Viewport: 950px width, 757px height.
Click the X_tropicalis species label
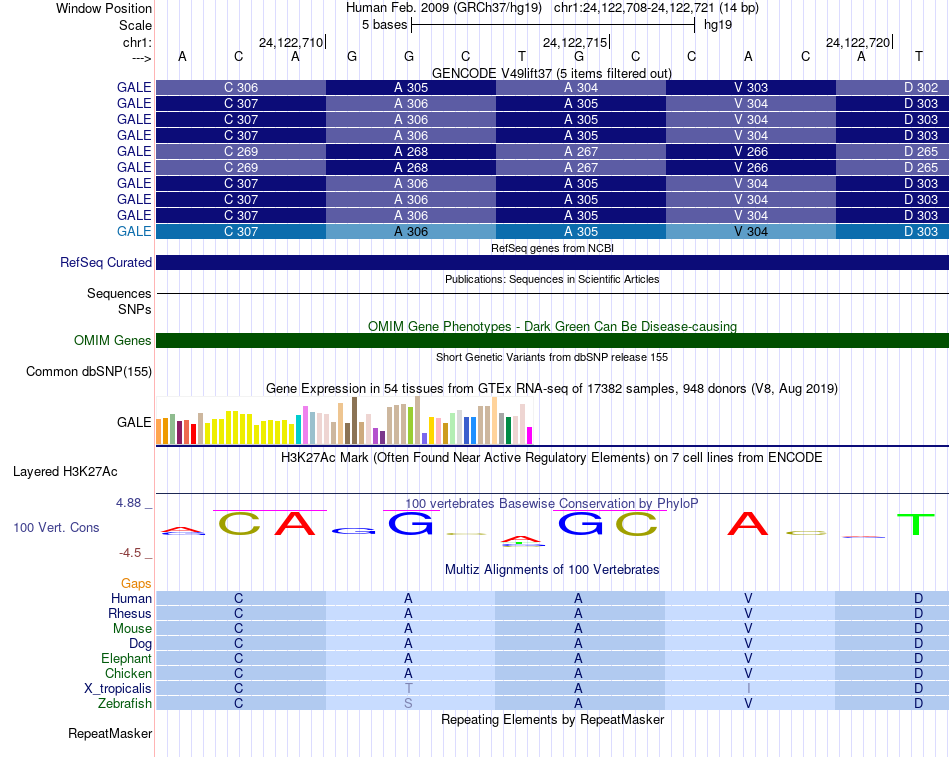tap(118, 689)
